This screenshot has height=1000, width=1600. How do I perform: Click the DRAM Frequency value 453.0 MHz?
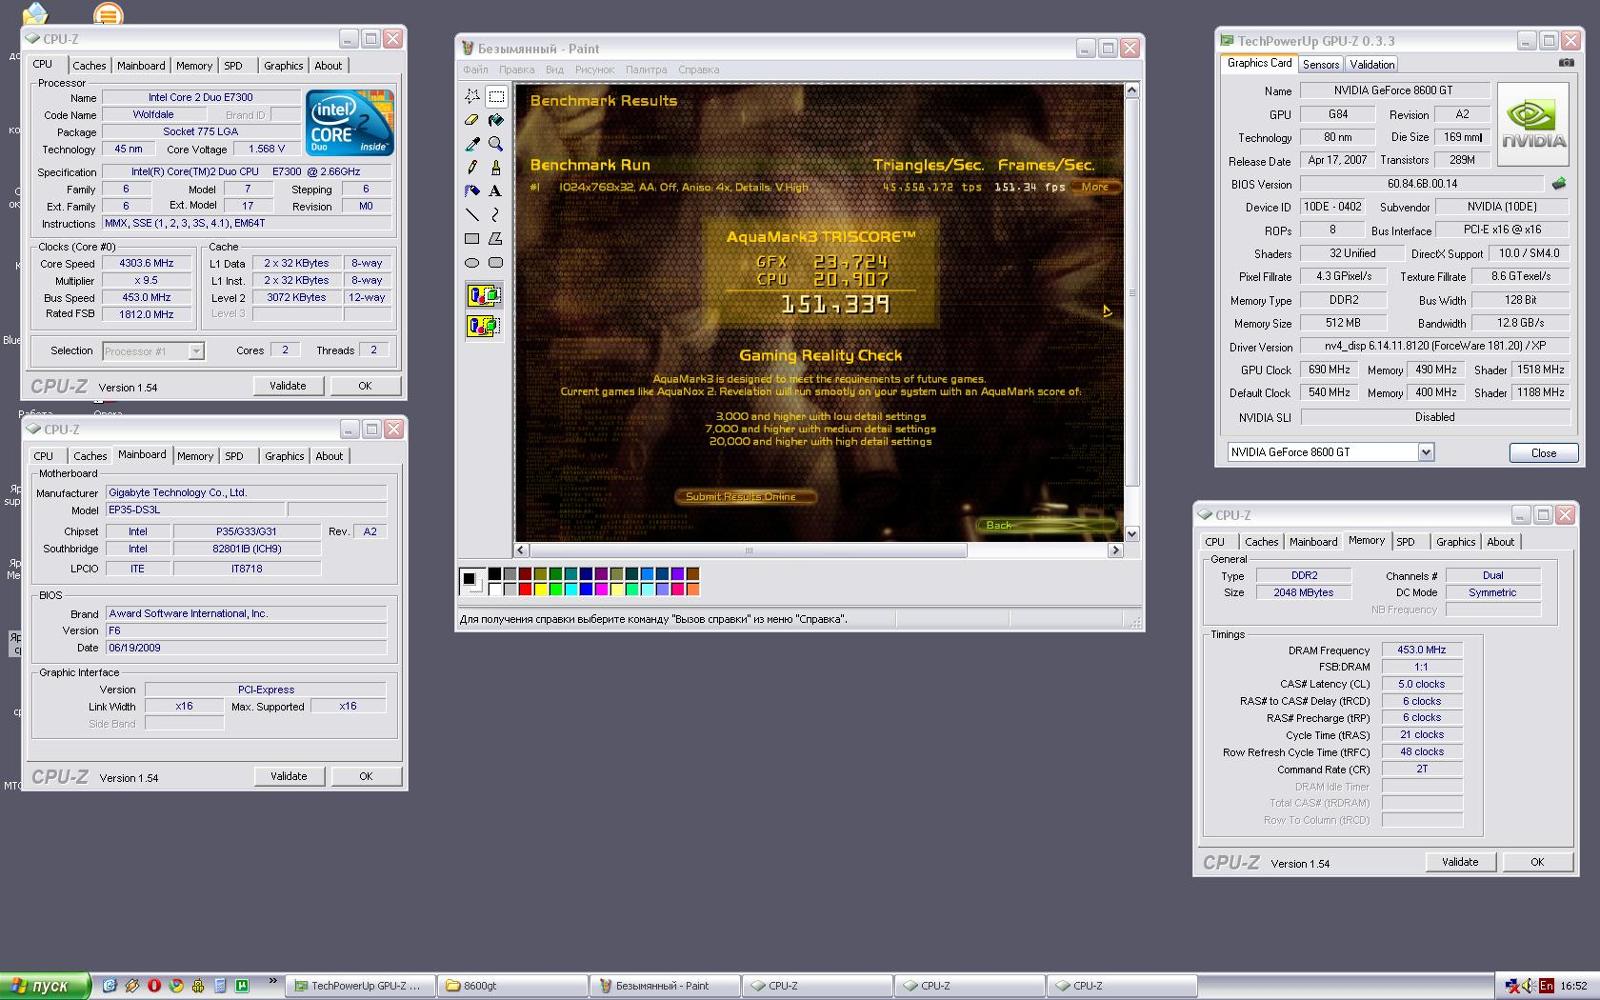tap(1422, 650)
